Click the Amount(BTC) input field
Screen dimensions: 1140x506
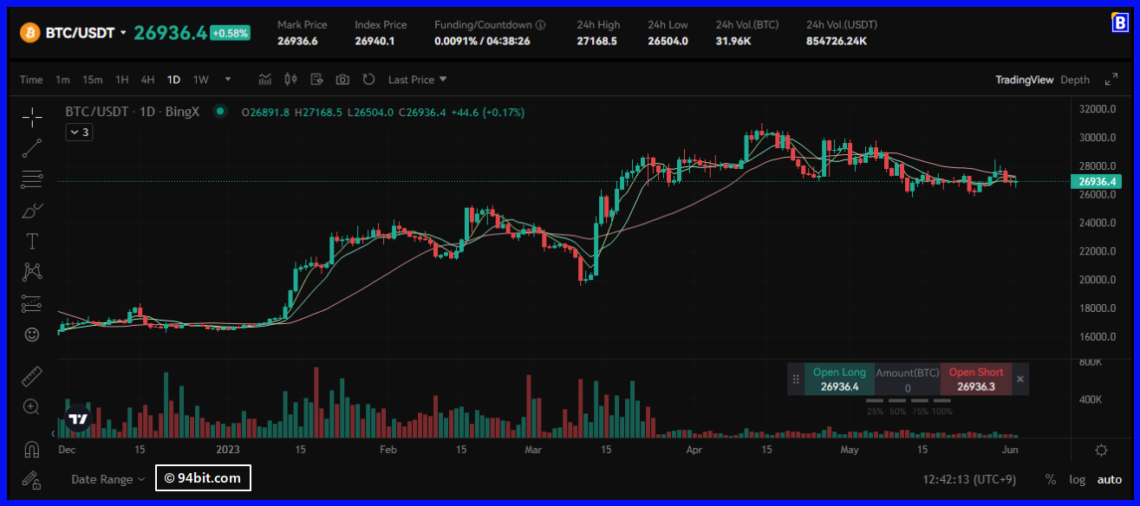[907, 387]
